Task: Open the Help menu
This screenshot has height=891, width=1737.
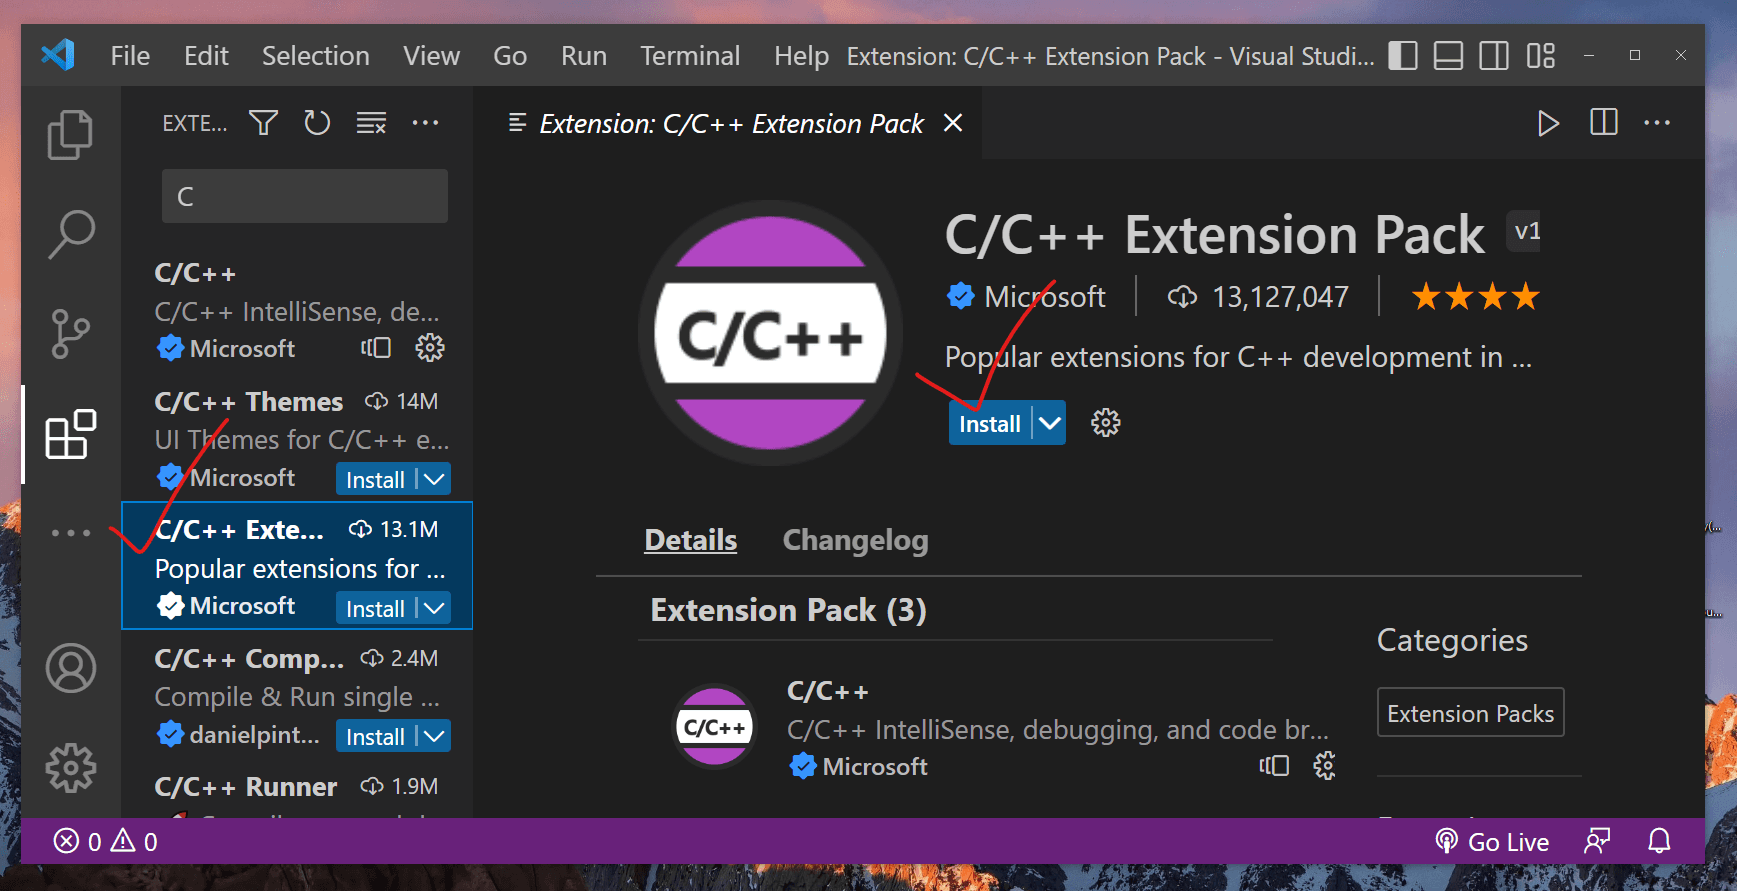Action: click(x=801, y=56)
